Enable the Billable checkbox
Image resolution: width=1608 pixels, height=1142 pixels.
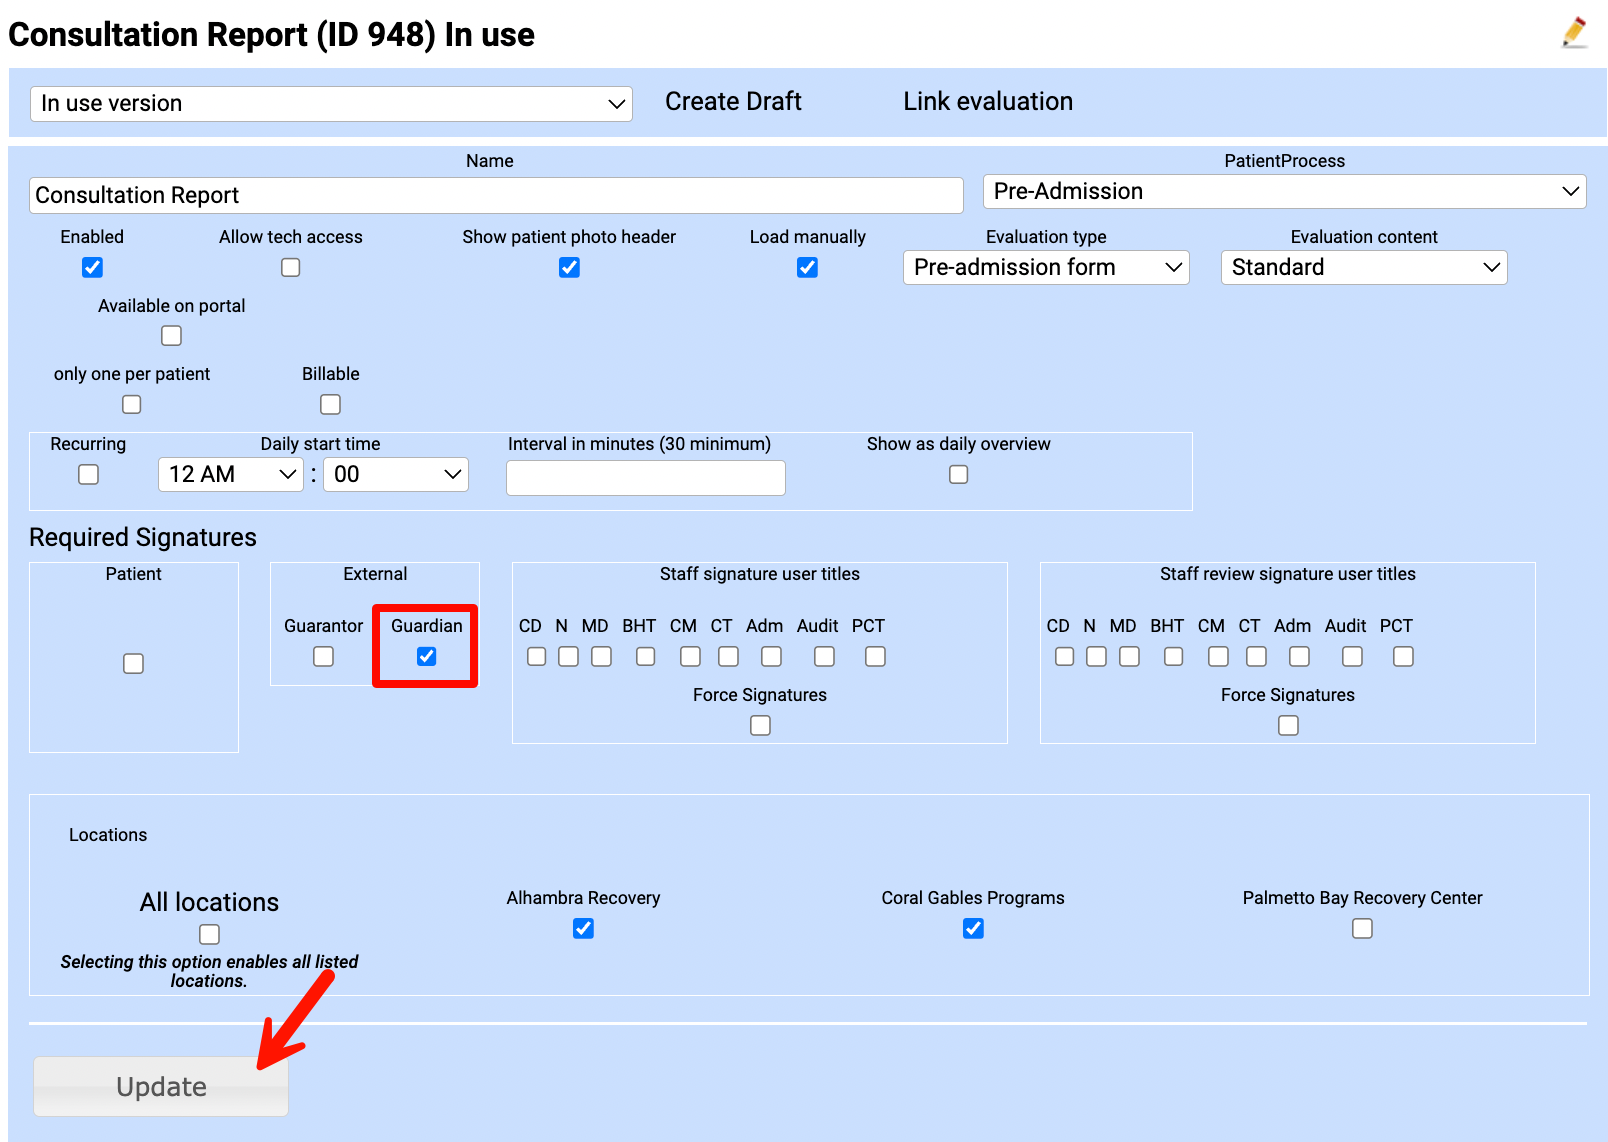click(x=330, y=405)
